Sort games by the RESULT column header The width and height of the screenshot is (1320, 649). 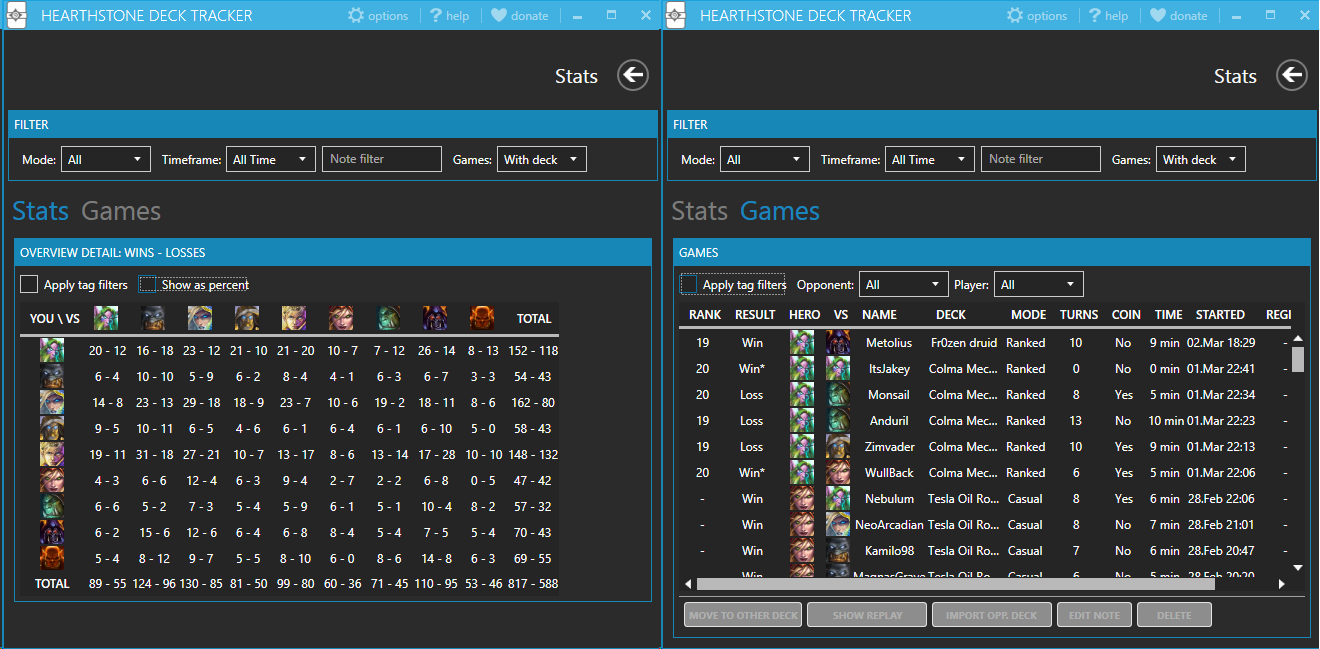point(755,314)
